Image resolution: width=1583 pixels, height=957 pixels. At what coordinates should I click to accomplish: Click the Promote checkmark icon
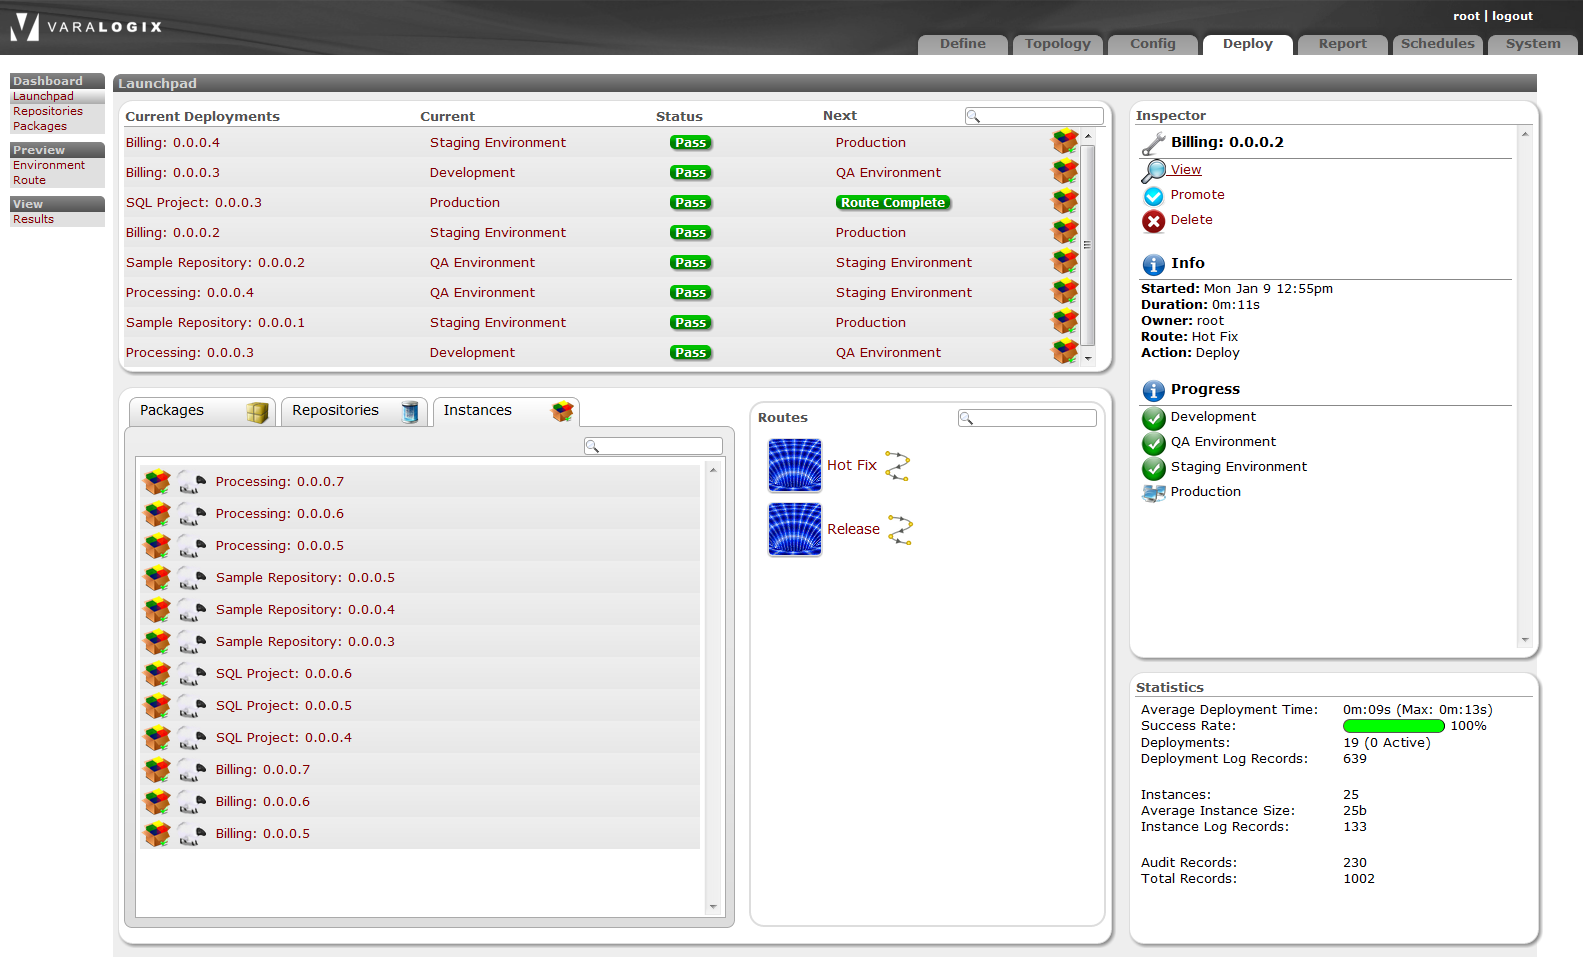[1154, 196]
